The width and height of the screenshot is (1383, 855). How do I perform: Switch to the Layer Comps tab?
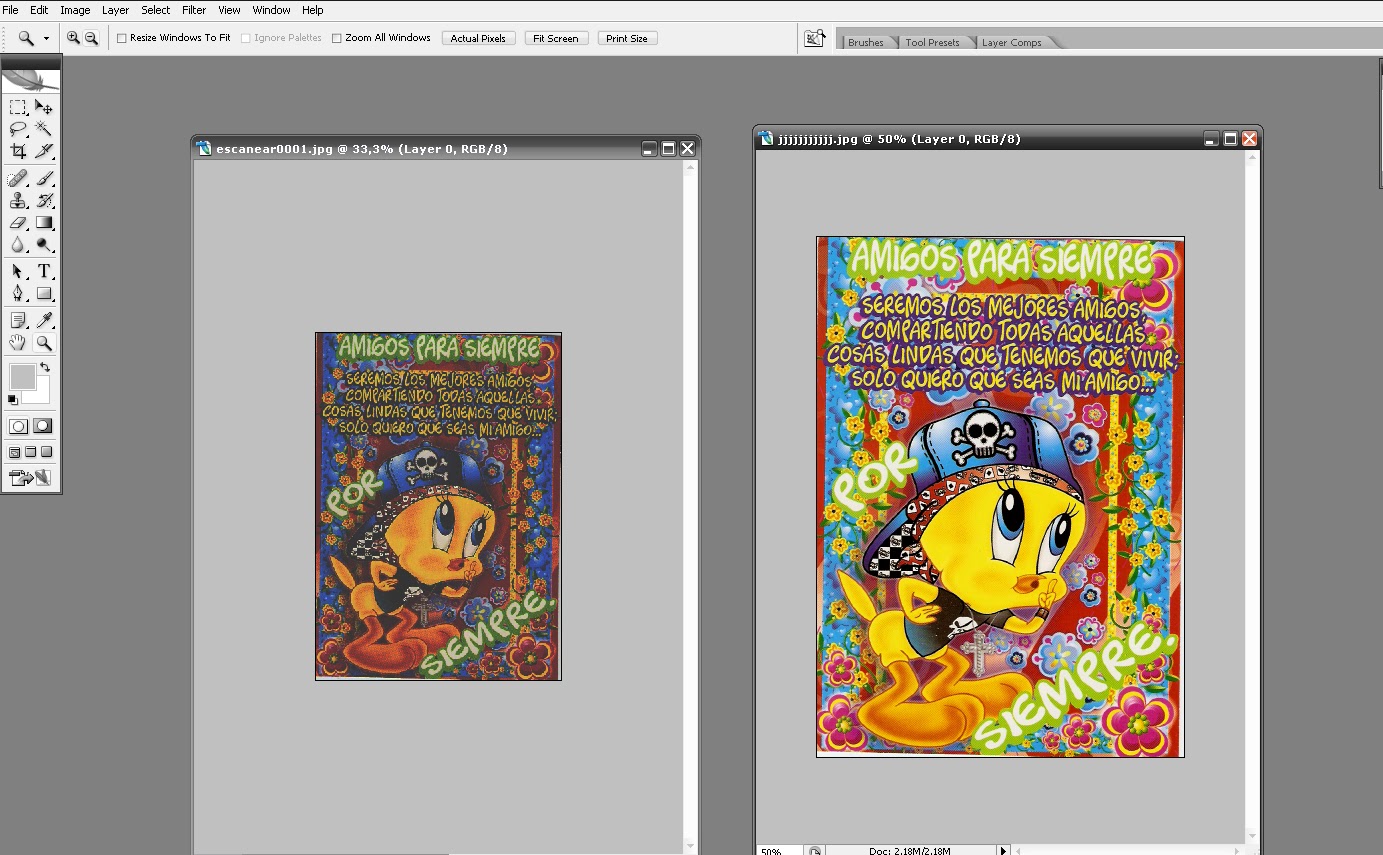coord(1011,42)
